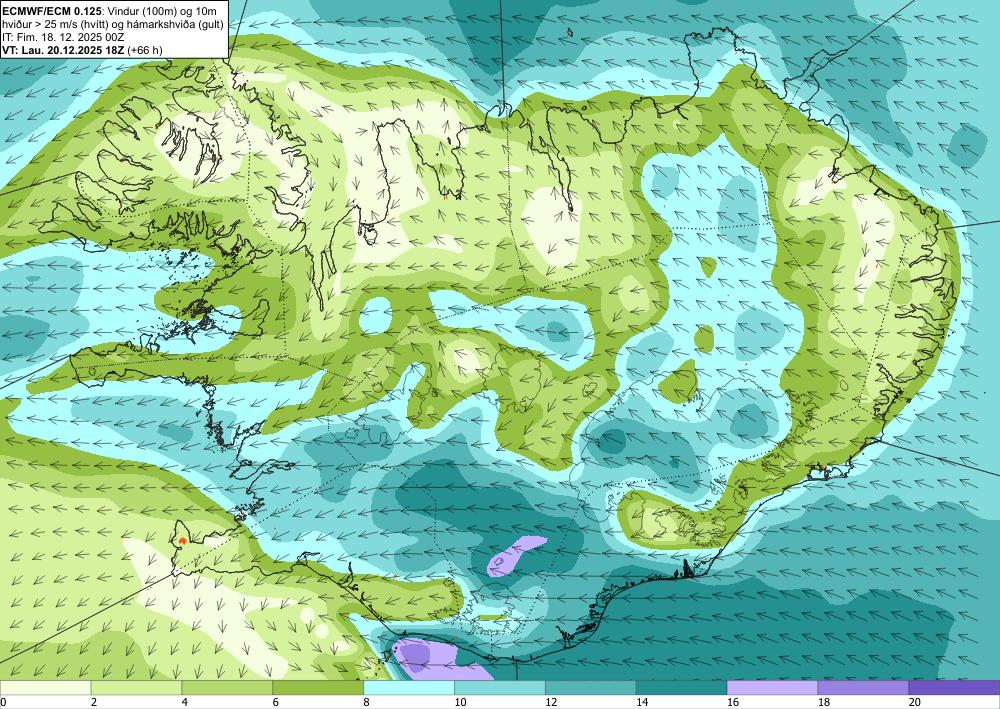Click the 0–2 m/s pale cream legend swatch
Image resolution: width=1000 pixels, height=709 pixels.
click(x=45, y=688)
